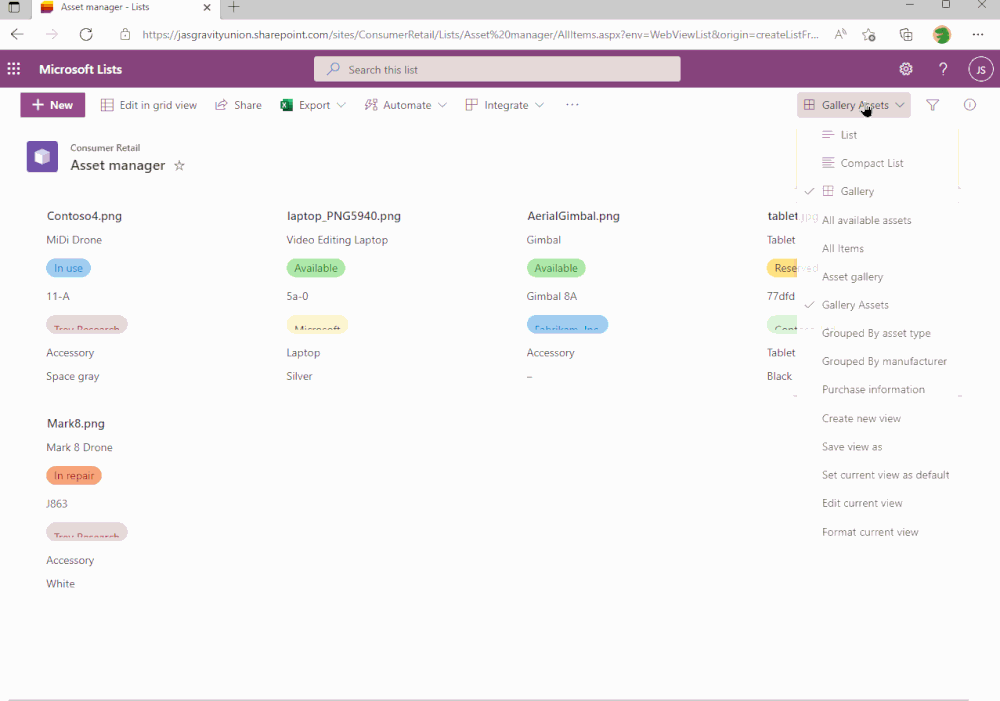Open the Filters pane
Viewport: 1000px width, 701px height.
pos(932,105)
